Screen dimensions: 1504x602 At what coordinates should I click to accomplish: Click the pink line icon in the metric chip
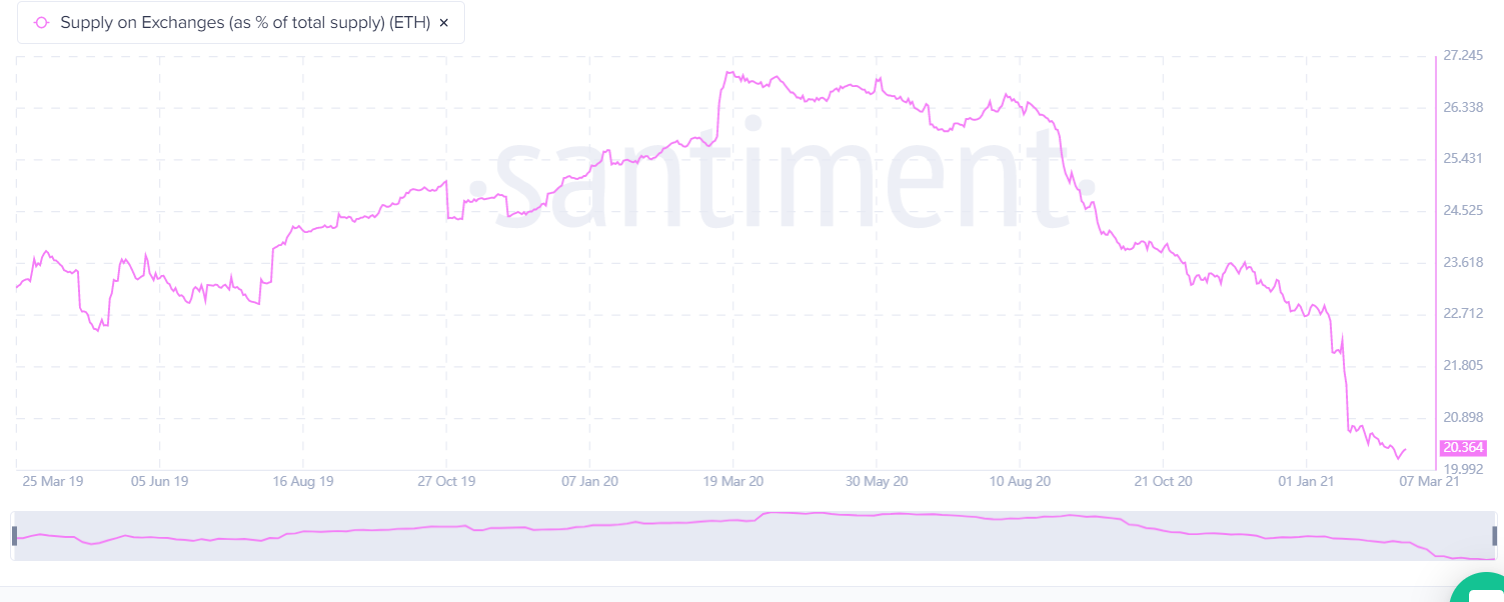click(x=41, y=22)
